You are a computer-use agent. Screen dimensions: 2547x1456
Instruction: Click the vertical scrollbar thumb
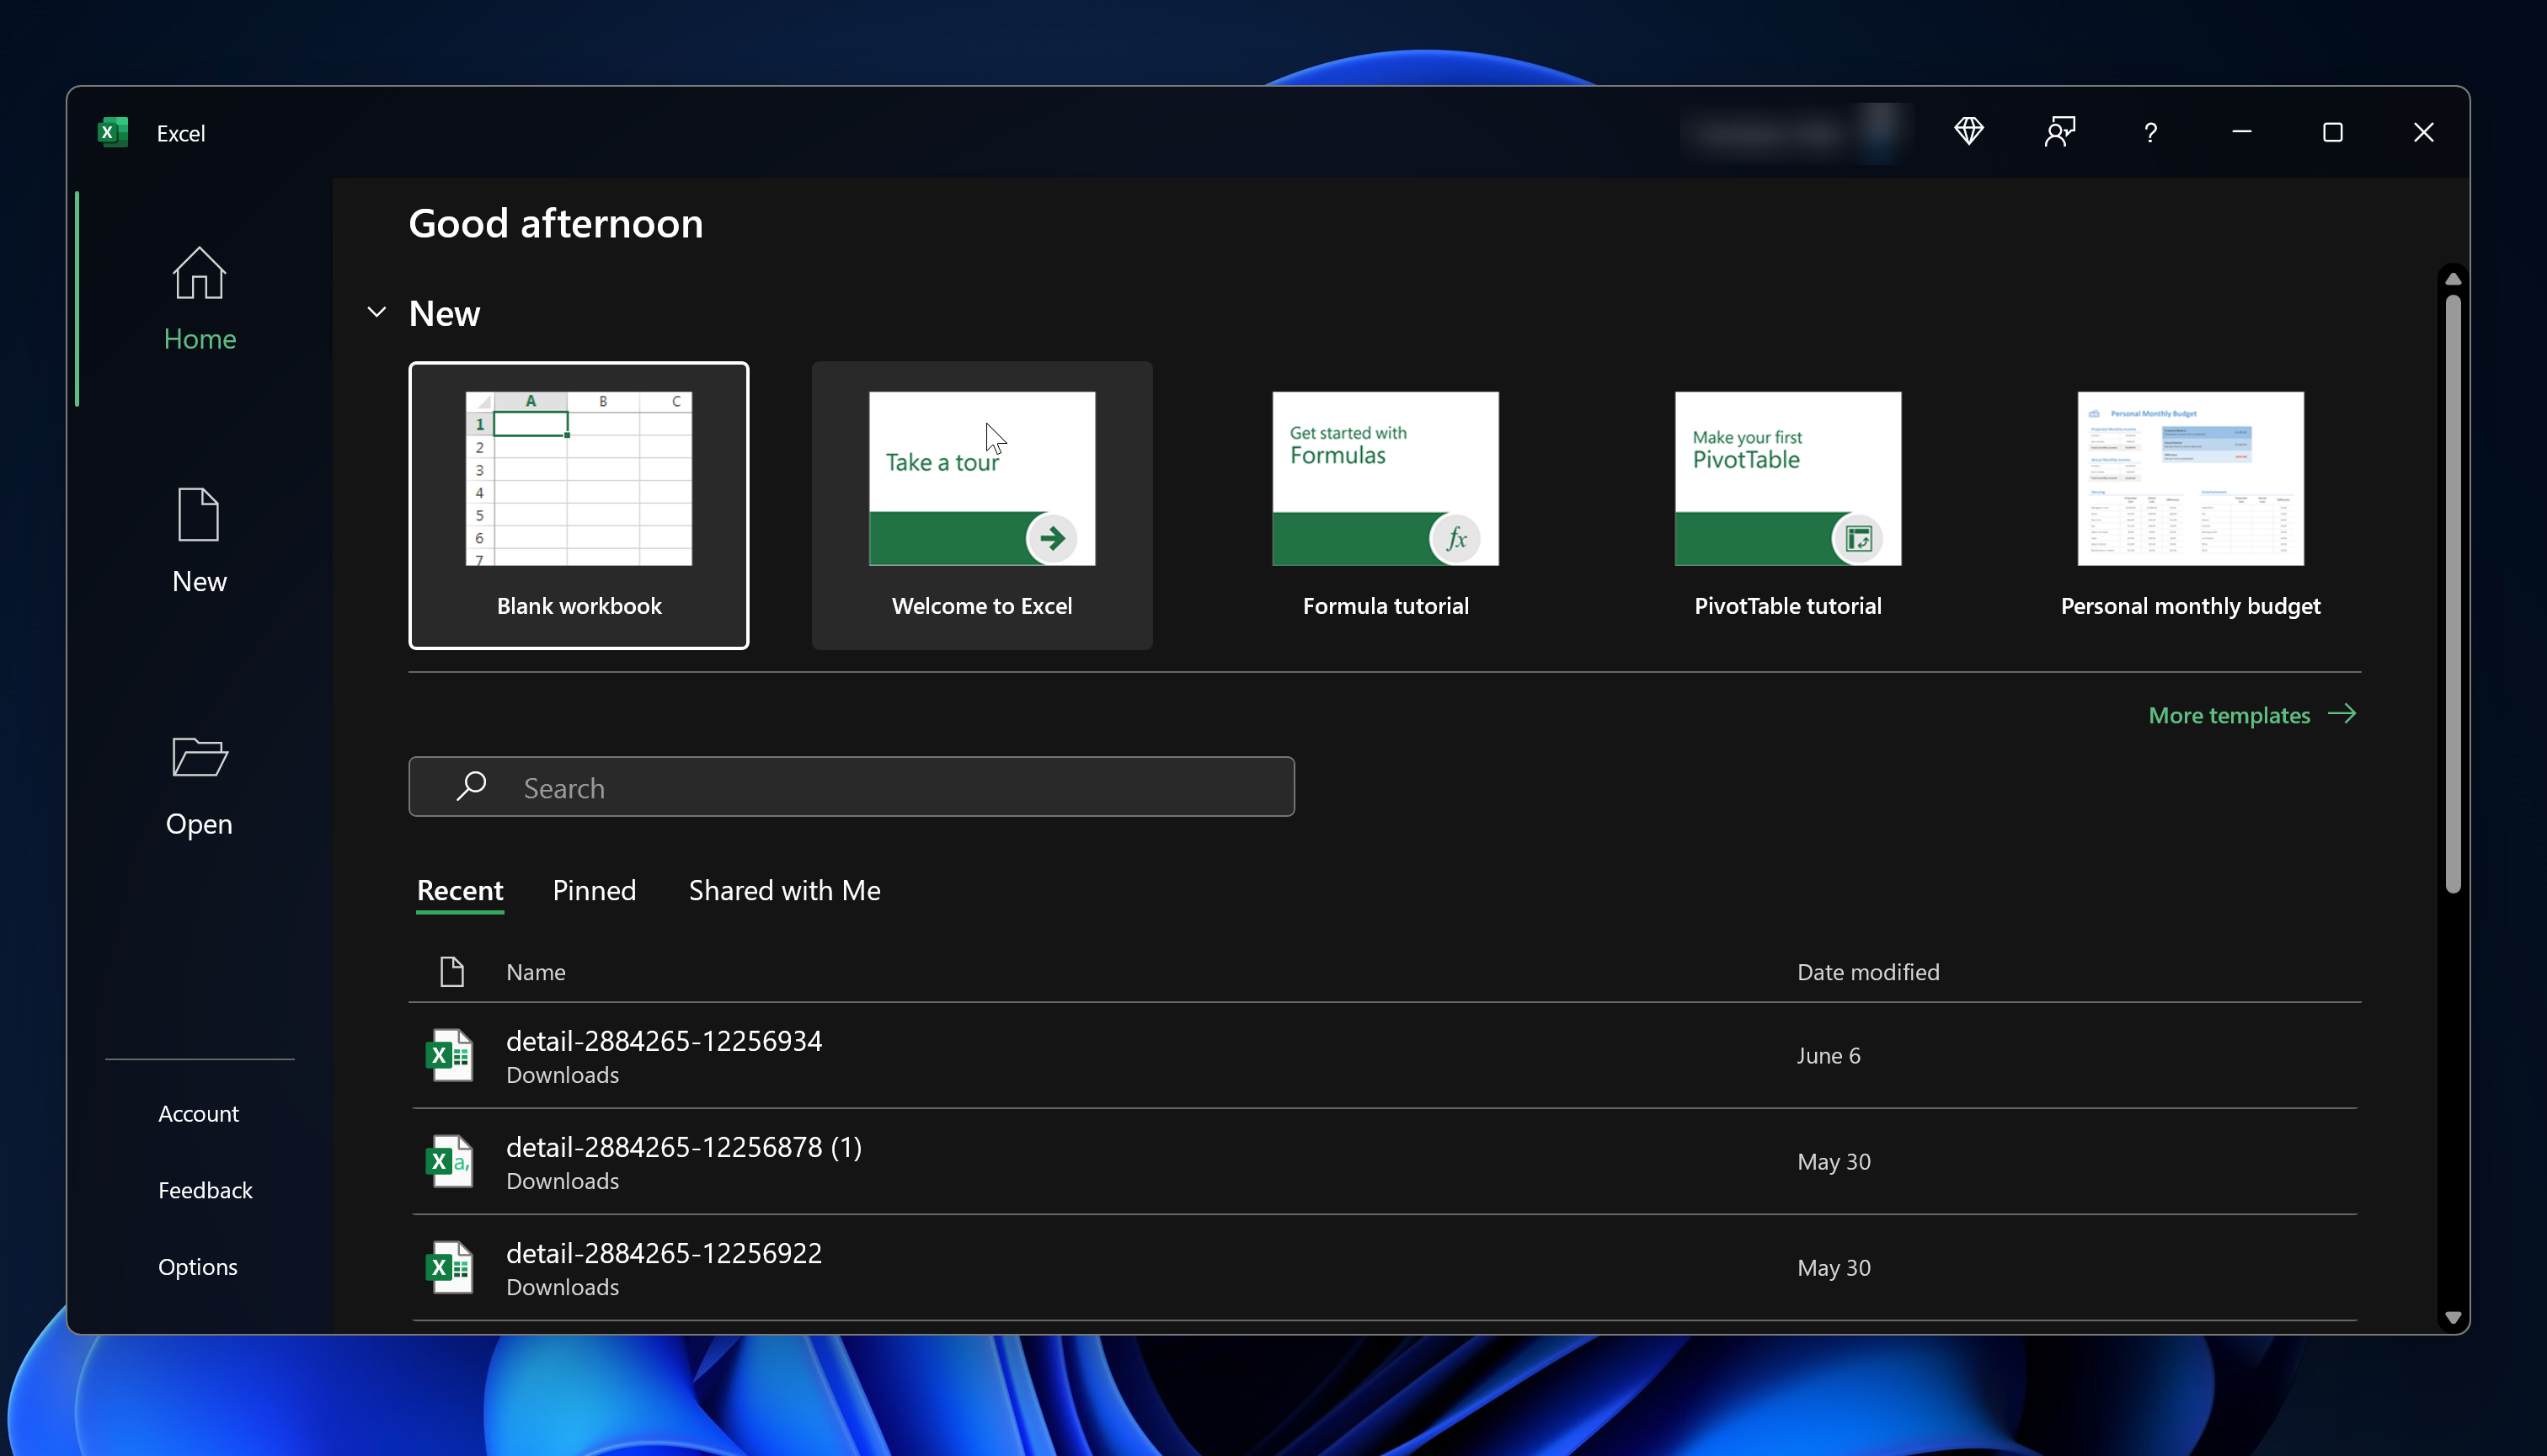2452,592
